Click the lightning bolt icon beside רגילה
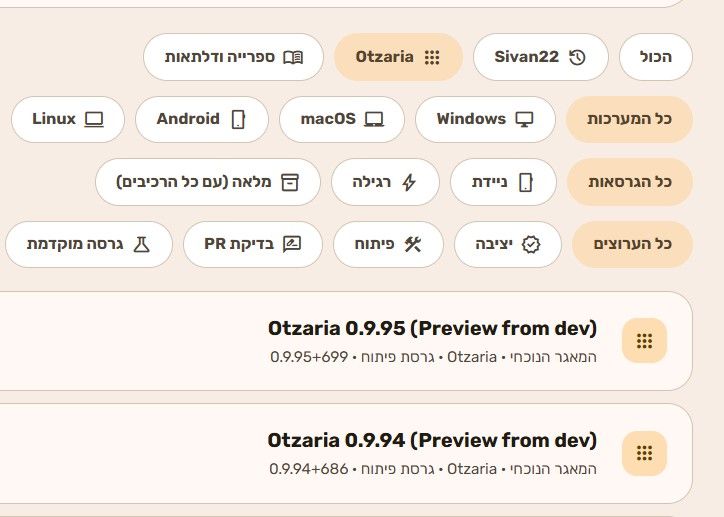Viewport: 724px width, 517px height. [x=409, y=182]
